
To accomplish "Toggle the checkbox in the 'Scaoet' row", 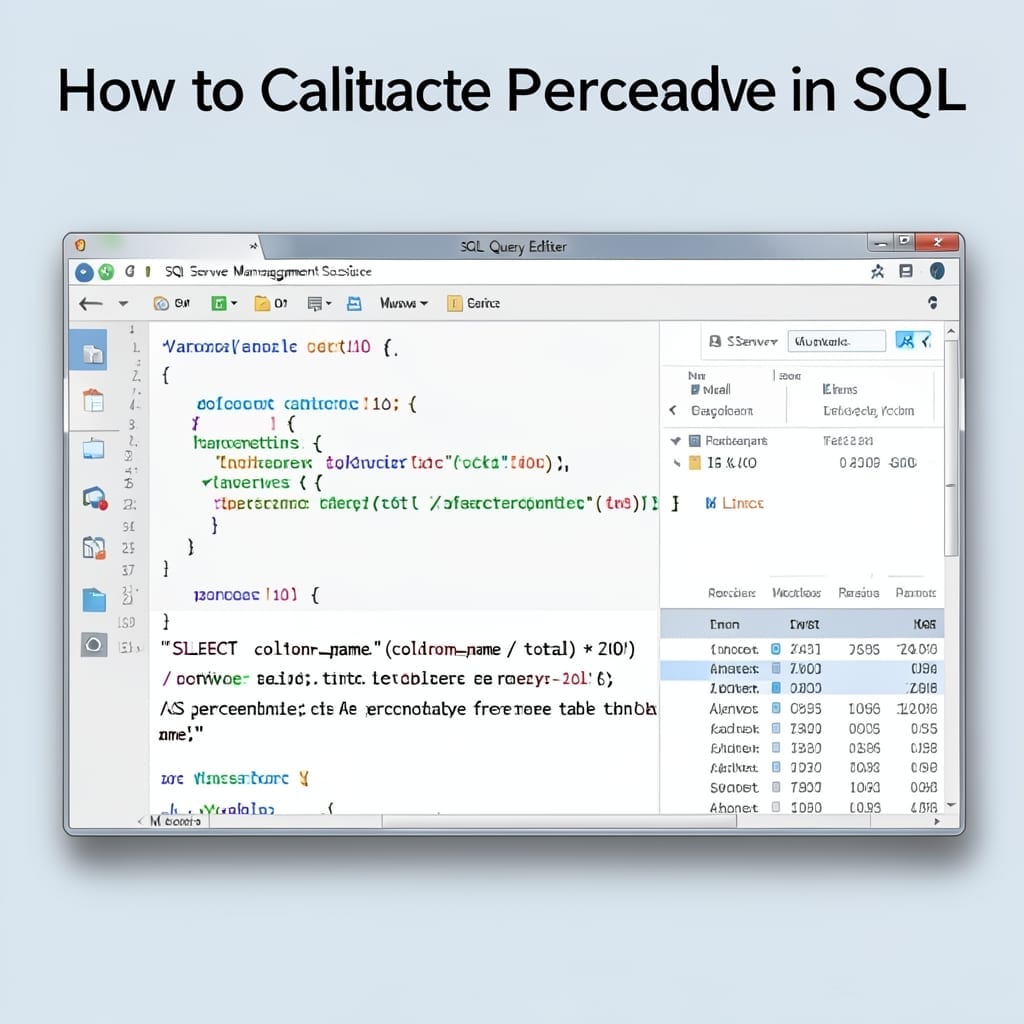I will pos(776,787).
